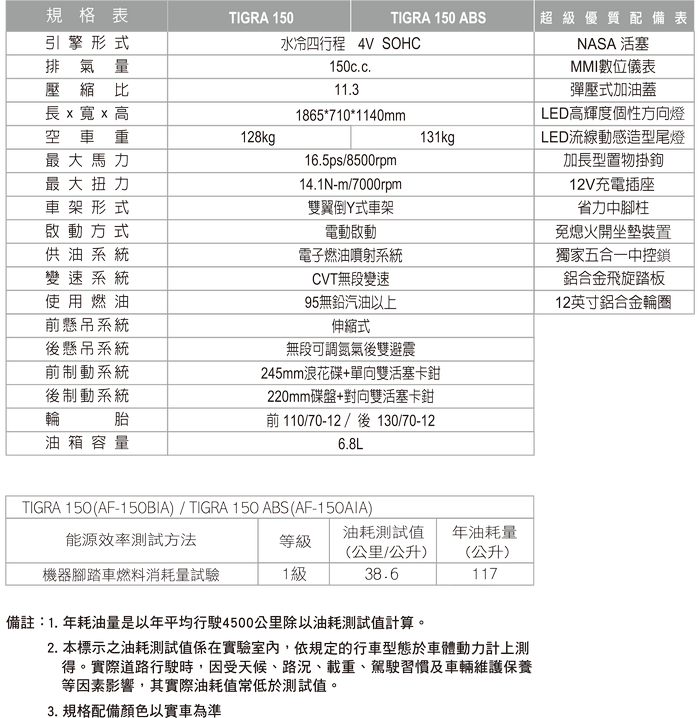Click the LED流線動感造型尾燈 item

pos(613,137)
